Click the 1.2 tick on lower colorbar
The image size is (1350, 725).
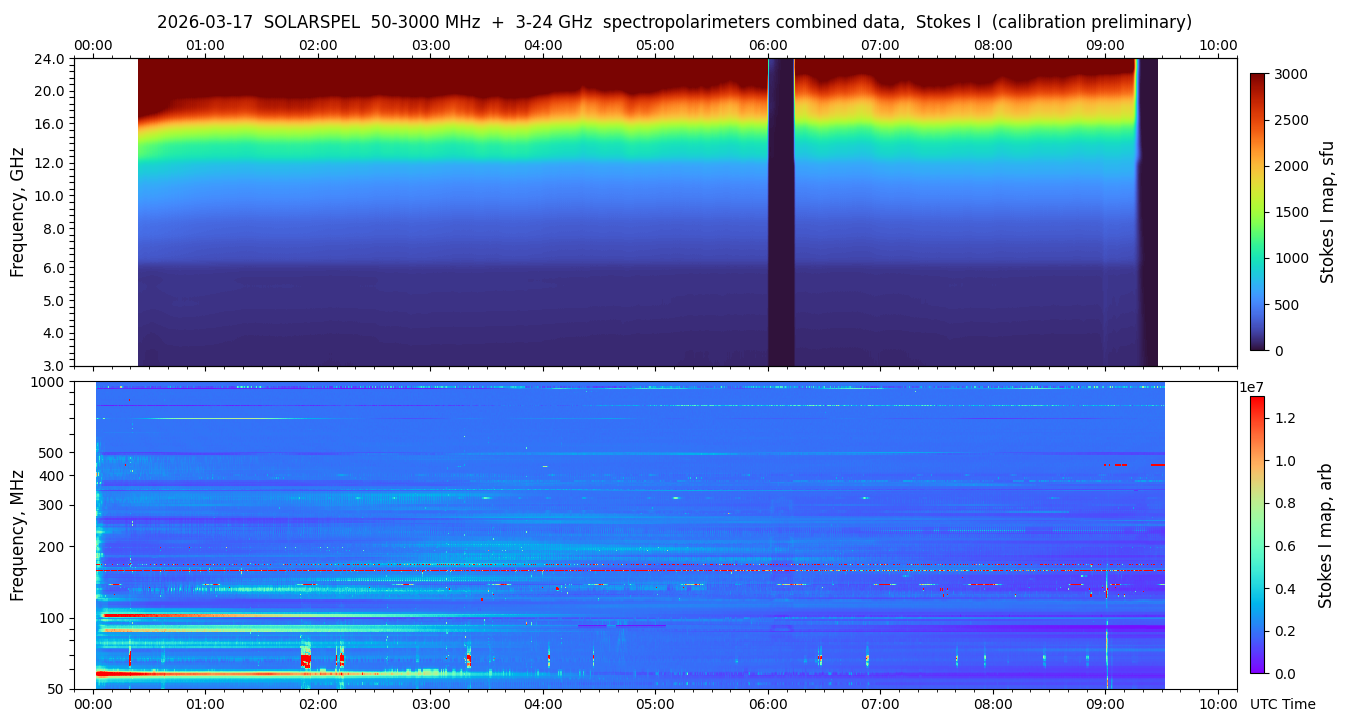[x=1283, y=418]
